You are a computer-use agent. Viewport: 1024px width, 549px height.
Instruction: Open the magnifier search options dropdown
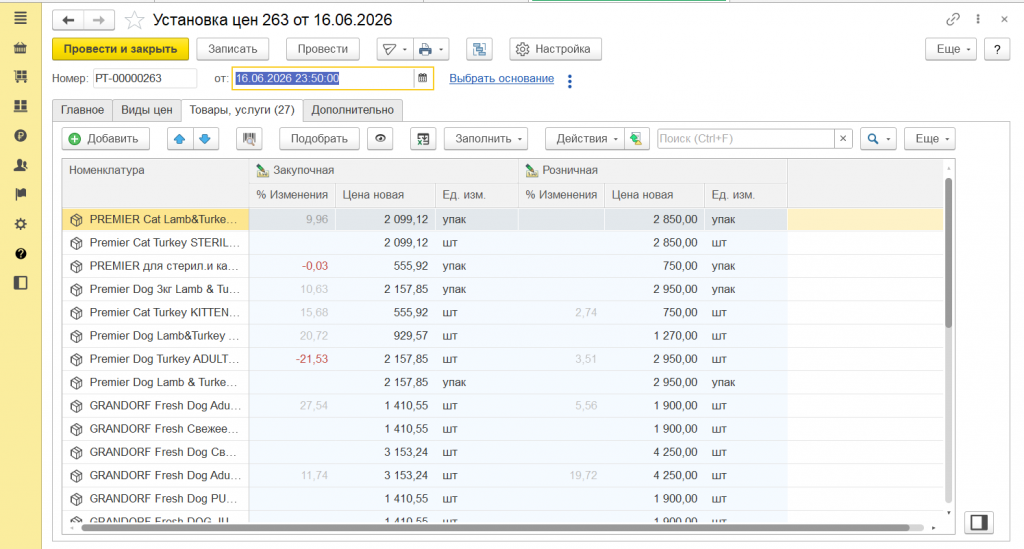(878, 138)
